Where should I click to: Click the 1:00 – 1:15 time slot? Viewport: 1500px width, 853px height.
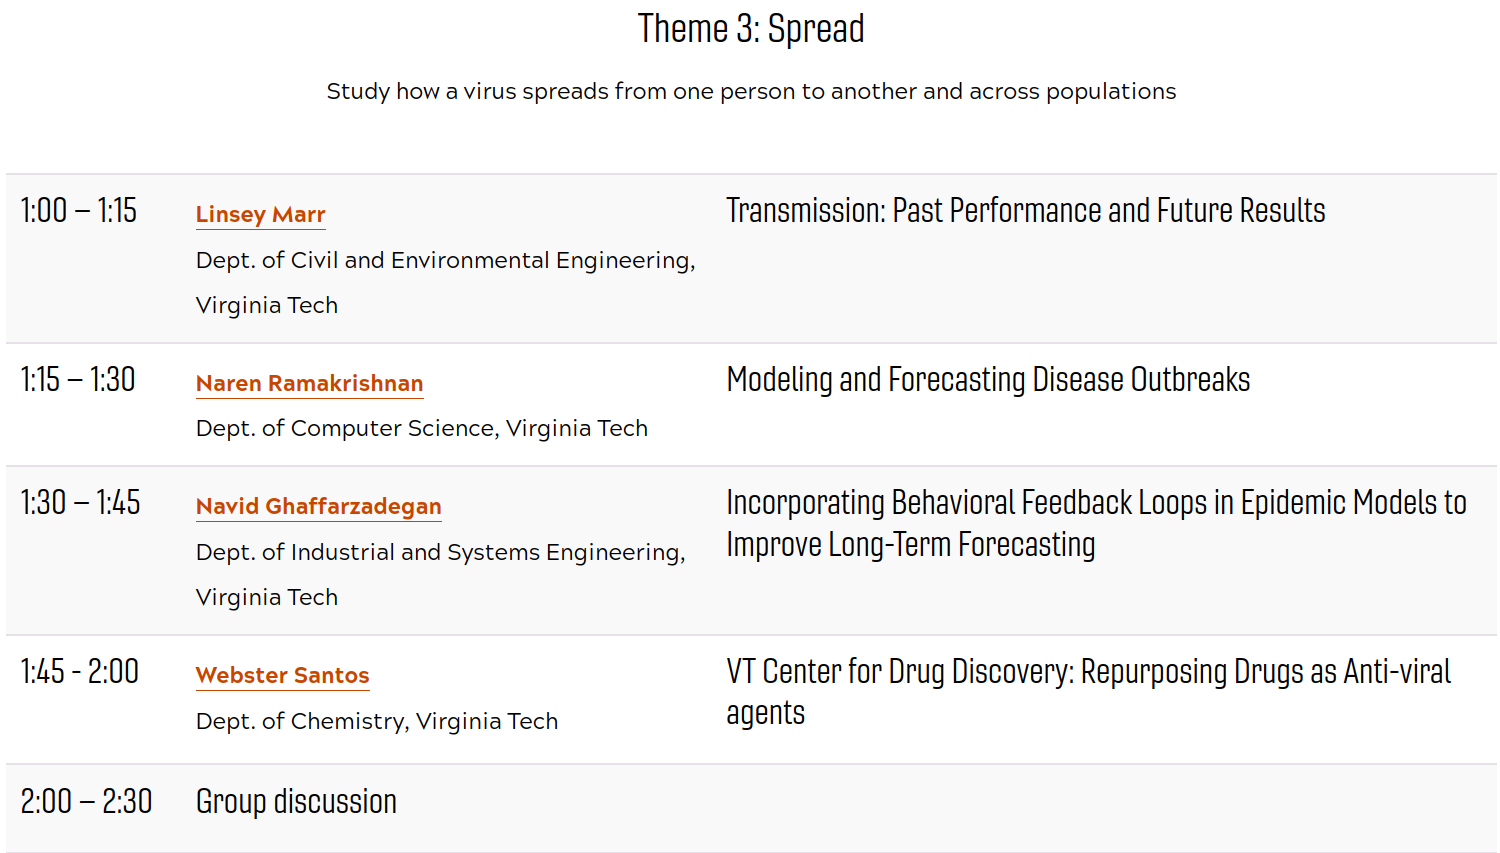pos(79,211)
